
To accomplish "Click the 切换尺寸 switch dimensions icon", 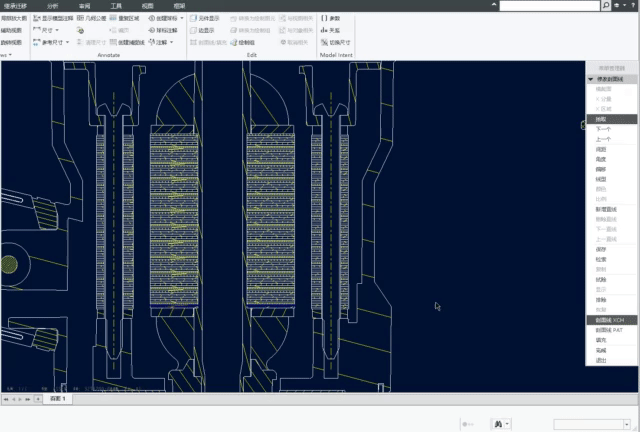I will coord(324,42).
